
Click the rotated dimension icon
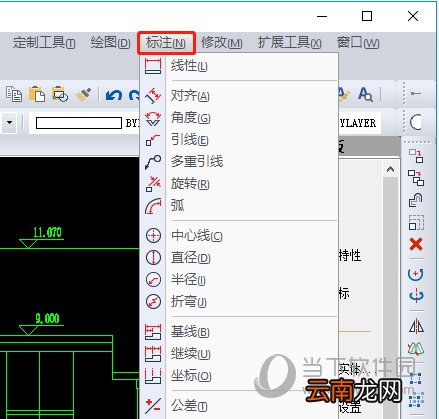[153, 184]
